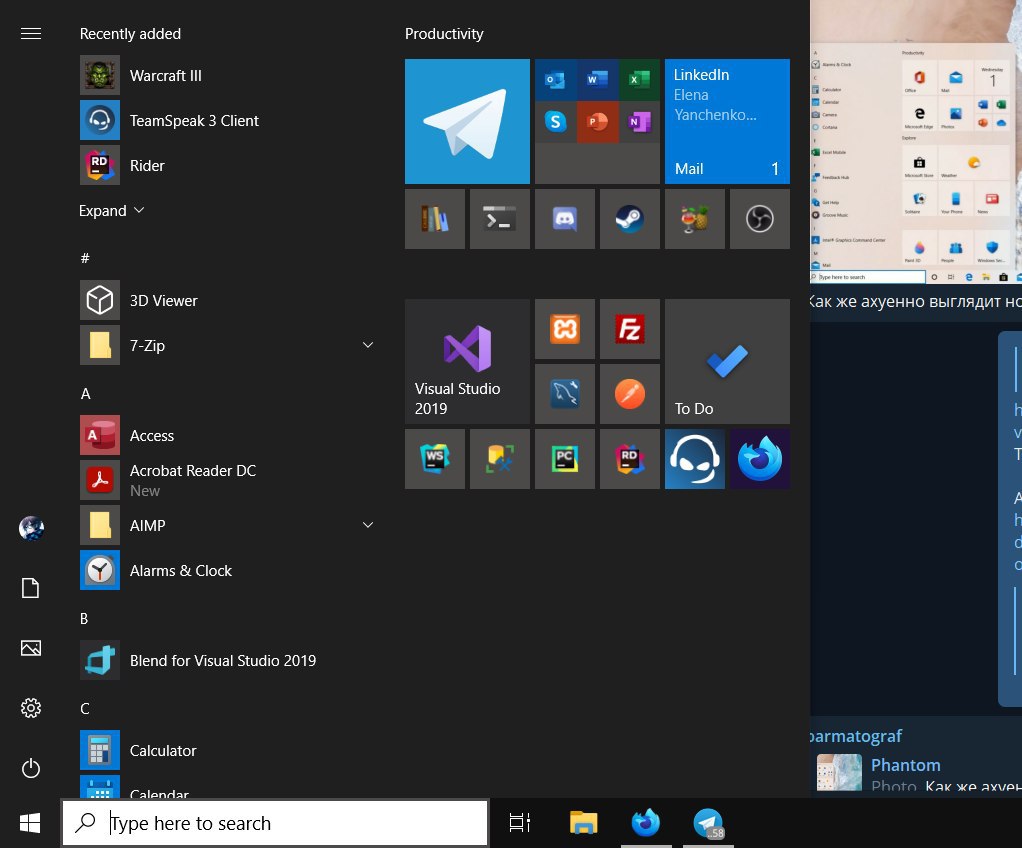The image size is (1022, 848).
Task: Open the TeamSpeak headset tile
Action: click(695, 459)
